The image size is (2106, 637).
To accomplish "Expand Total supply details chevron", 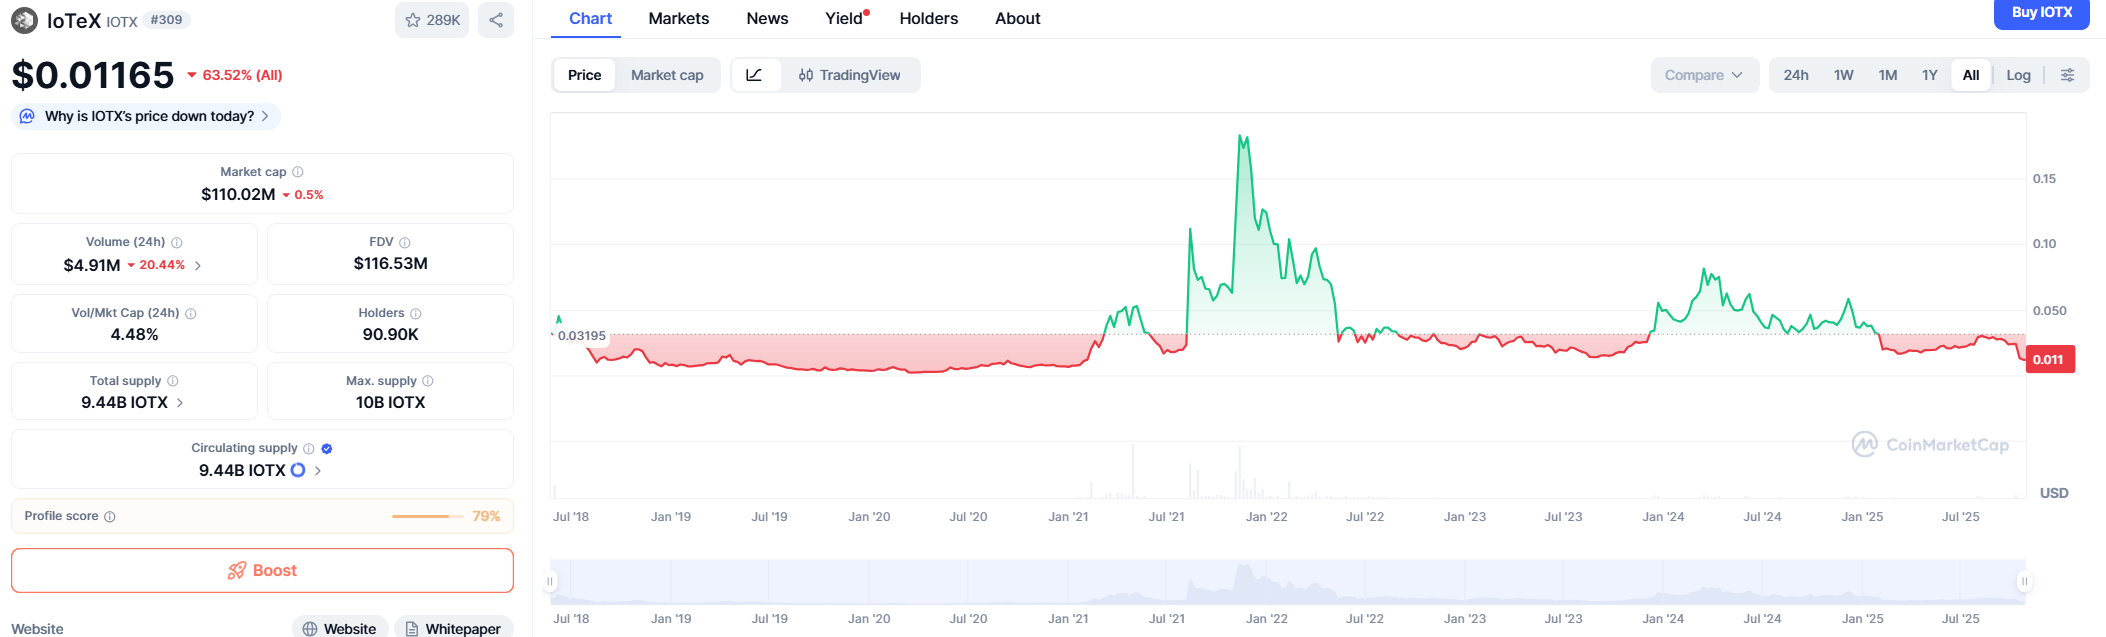I will [x=180, y=403].
